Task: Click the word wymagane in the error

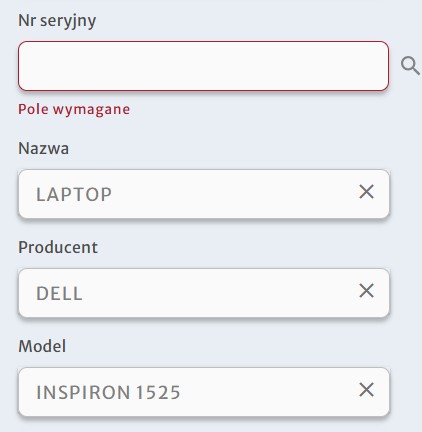Action: [x=91, y=110]
